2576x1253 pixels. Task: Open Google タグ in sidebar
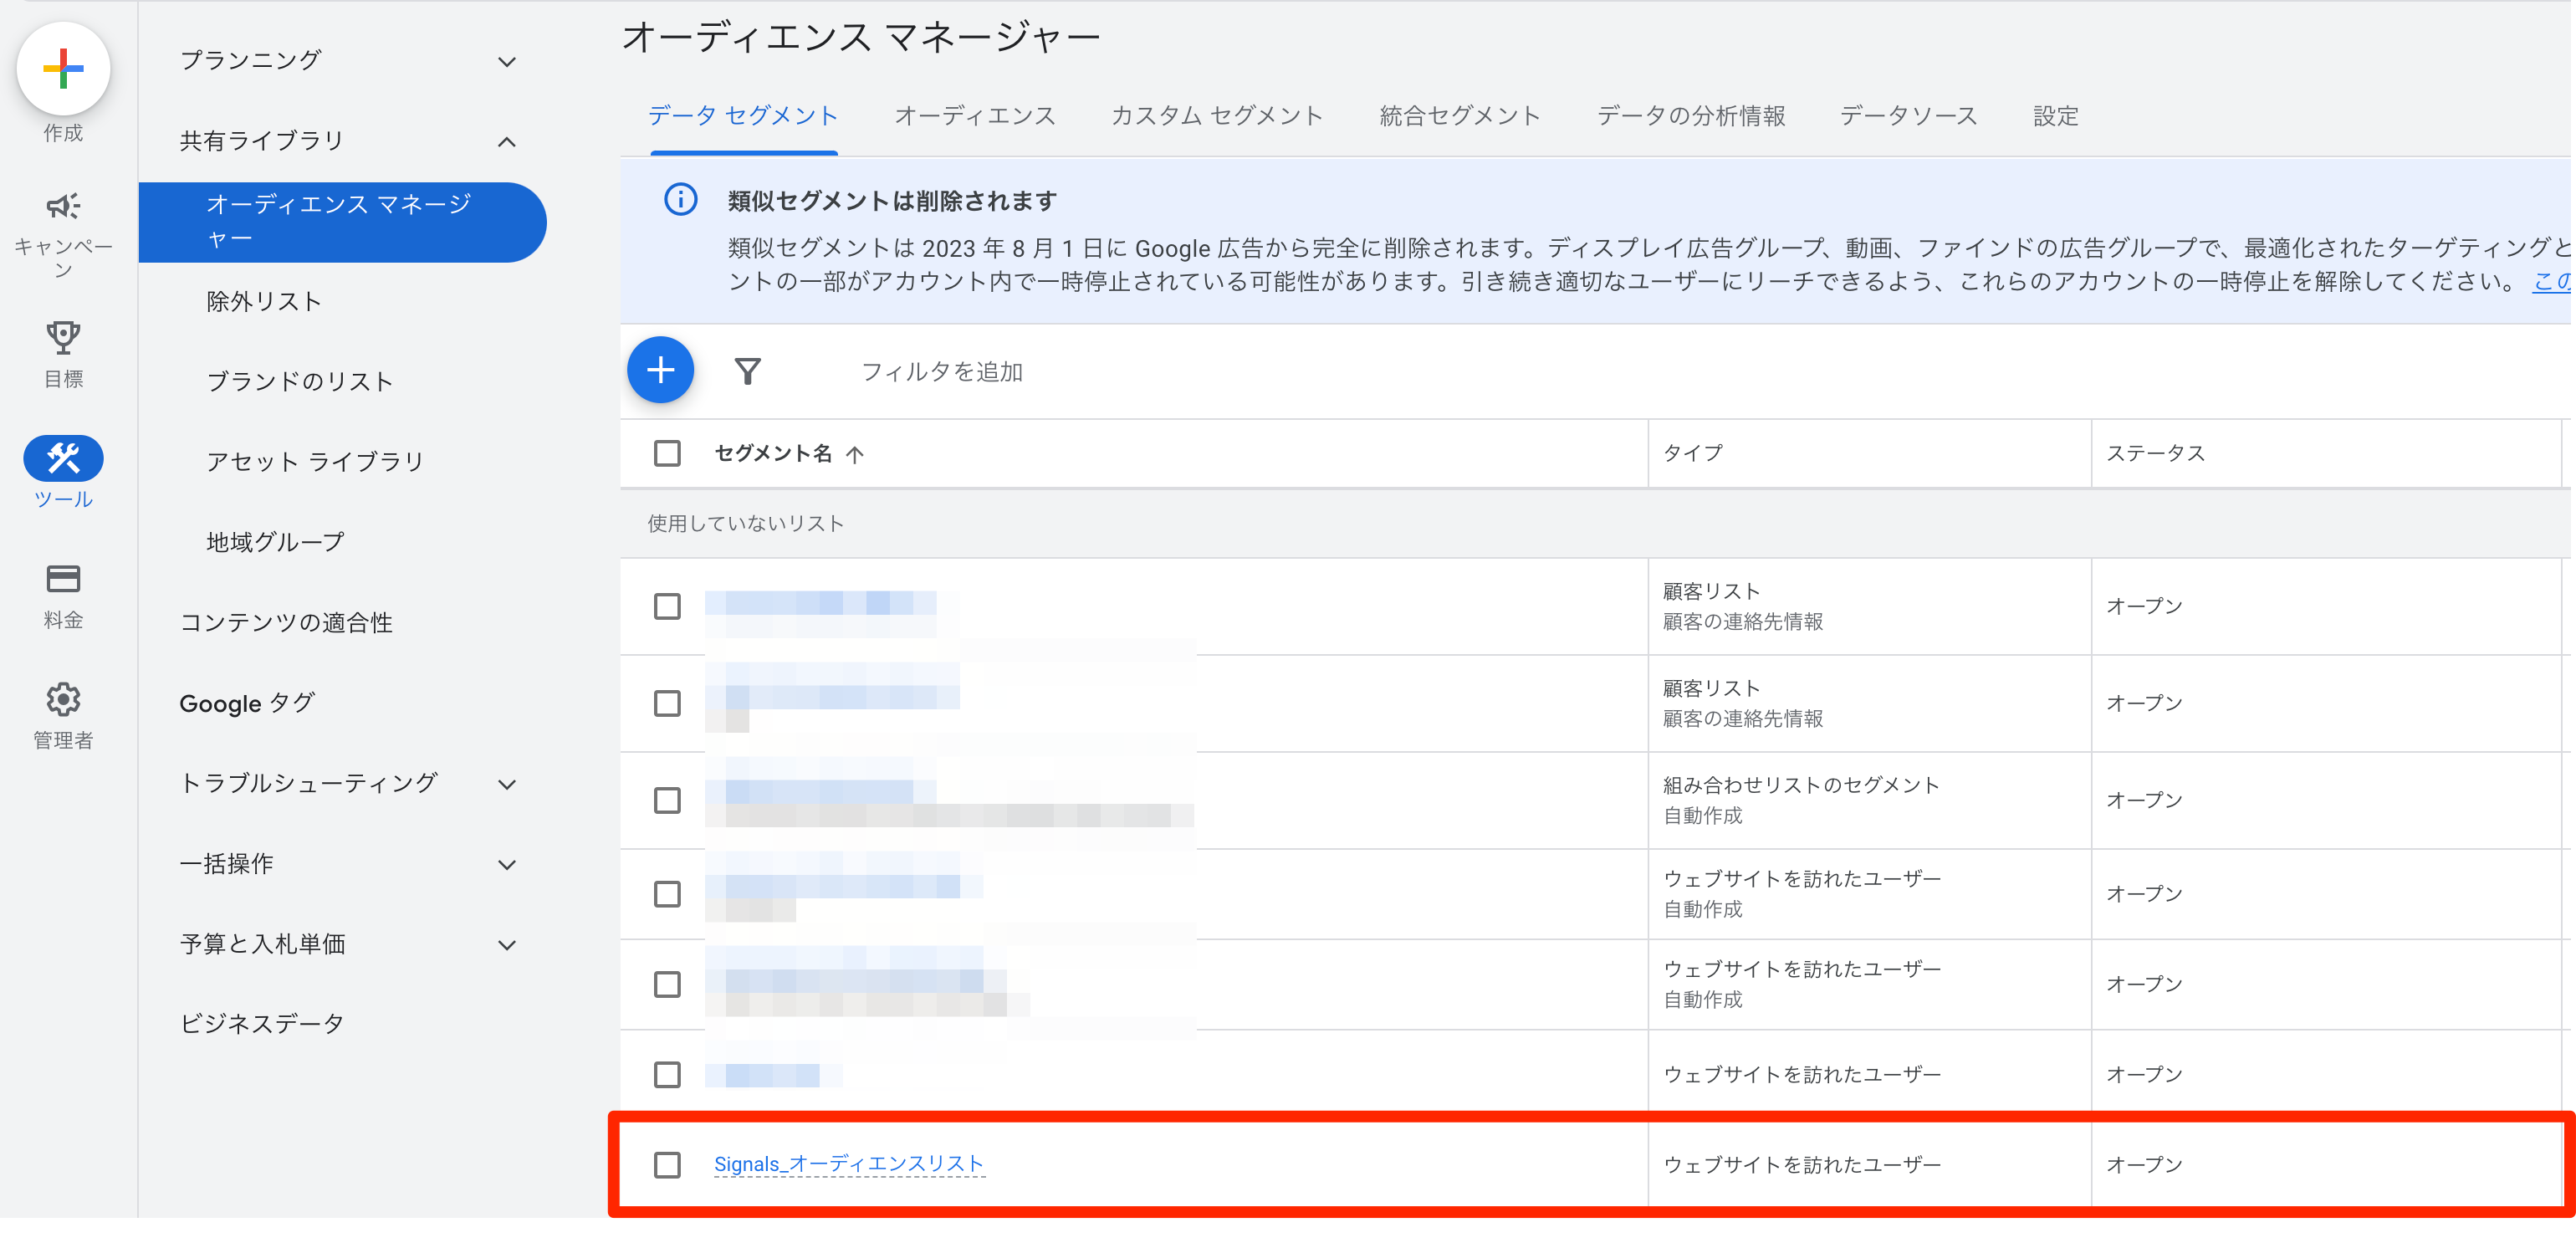pos(247,703)
